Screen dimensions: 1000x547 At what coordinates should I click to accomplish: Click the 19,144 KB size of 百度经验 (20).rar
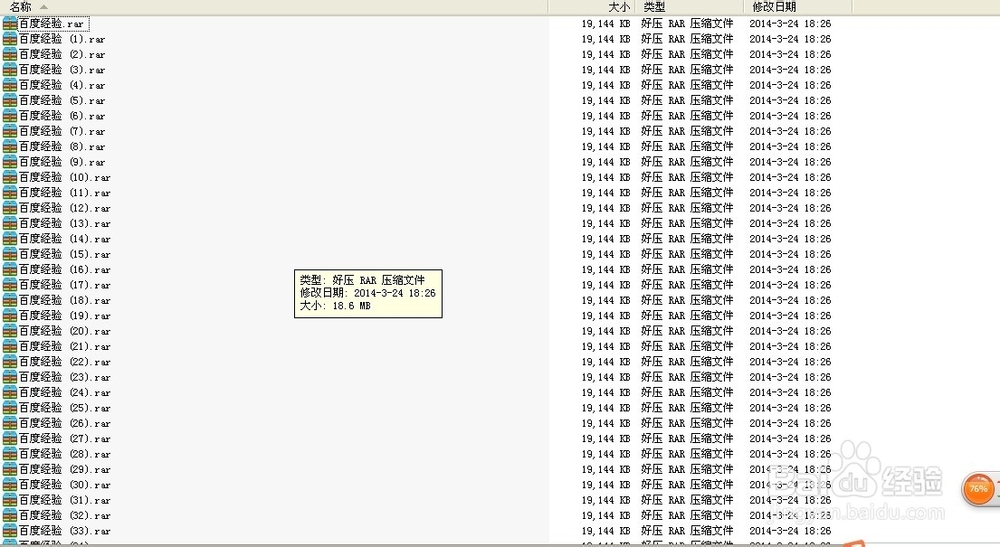point(606,332)
